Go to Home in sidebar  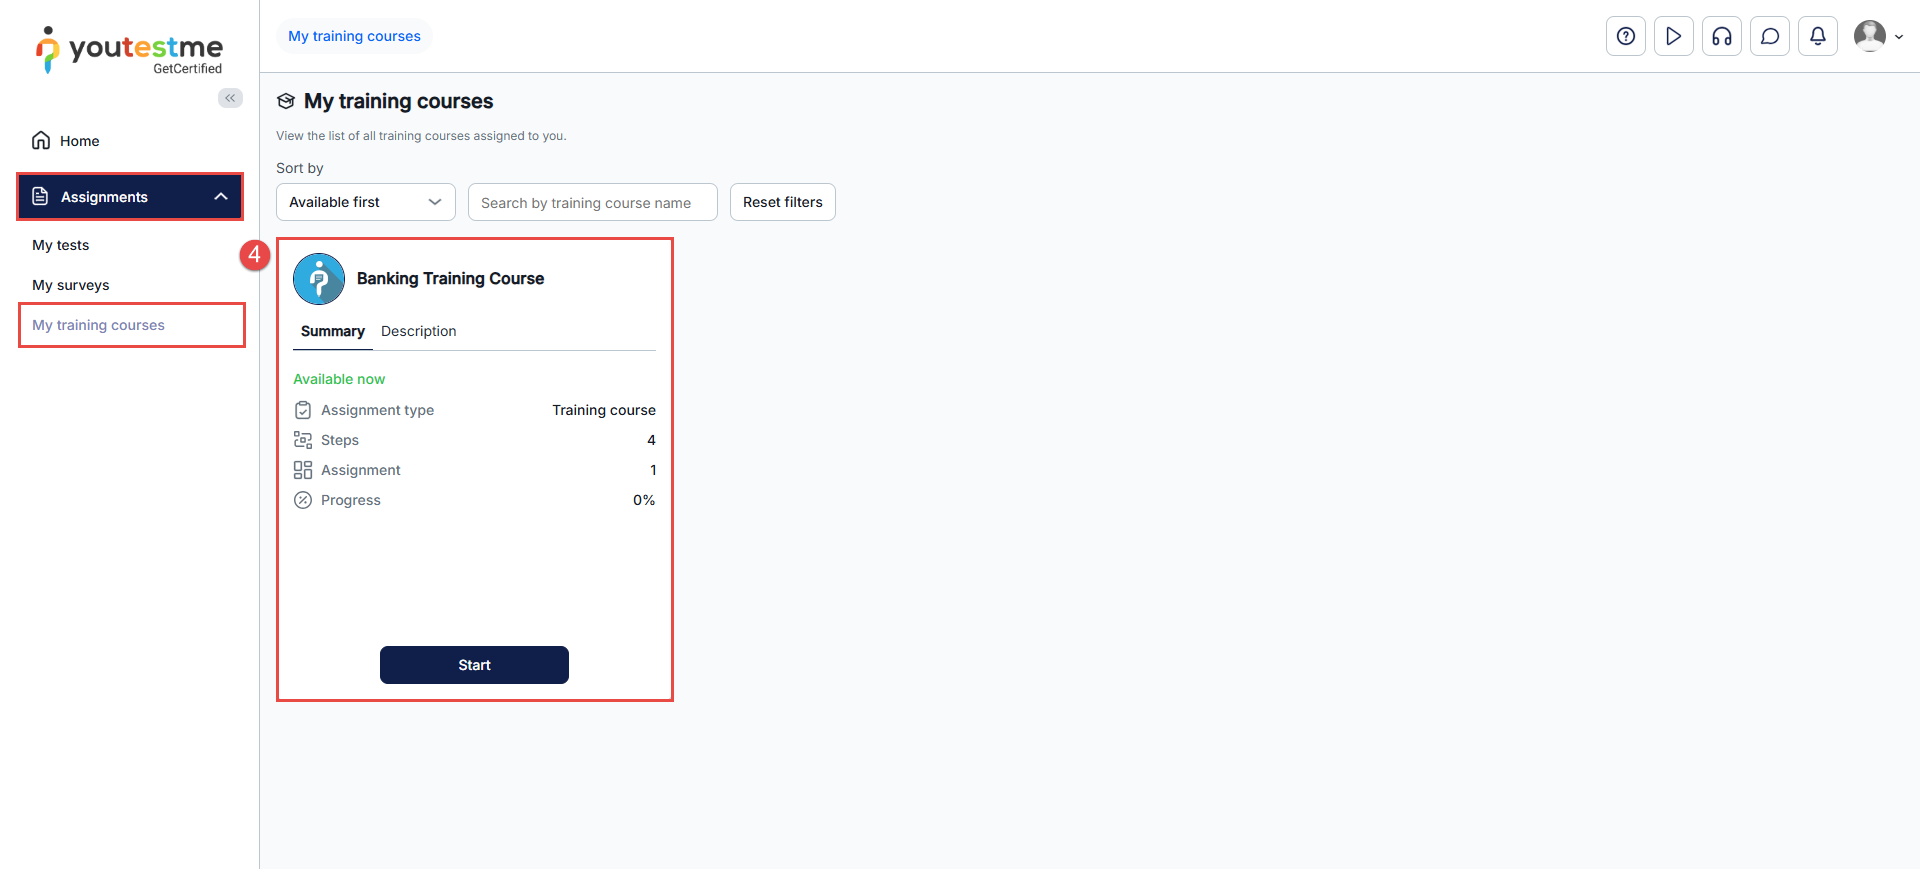[79, 141]
